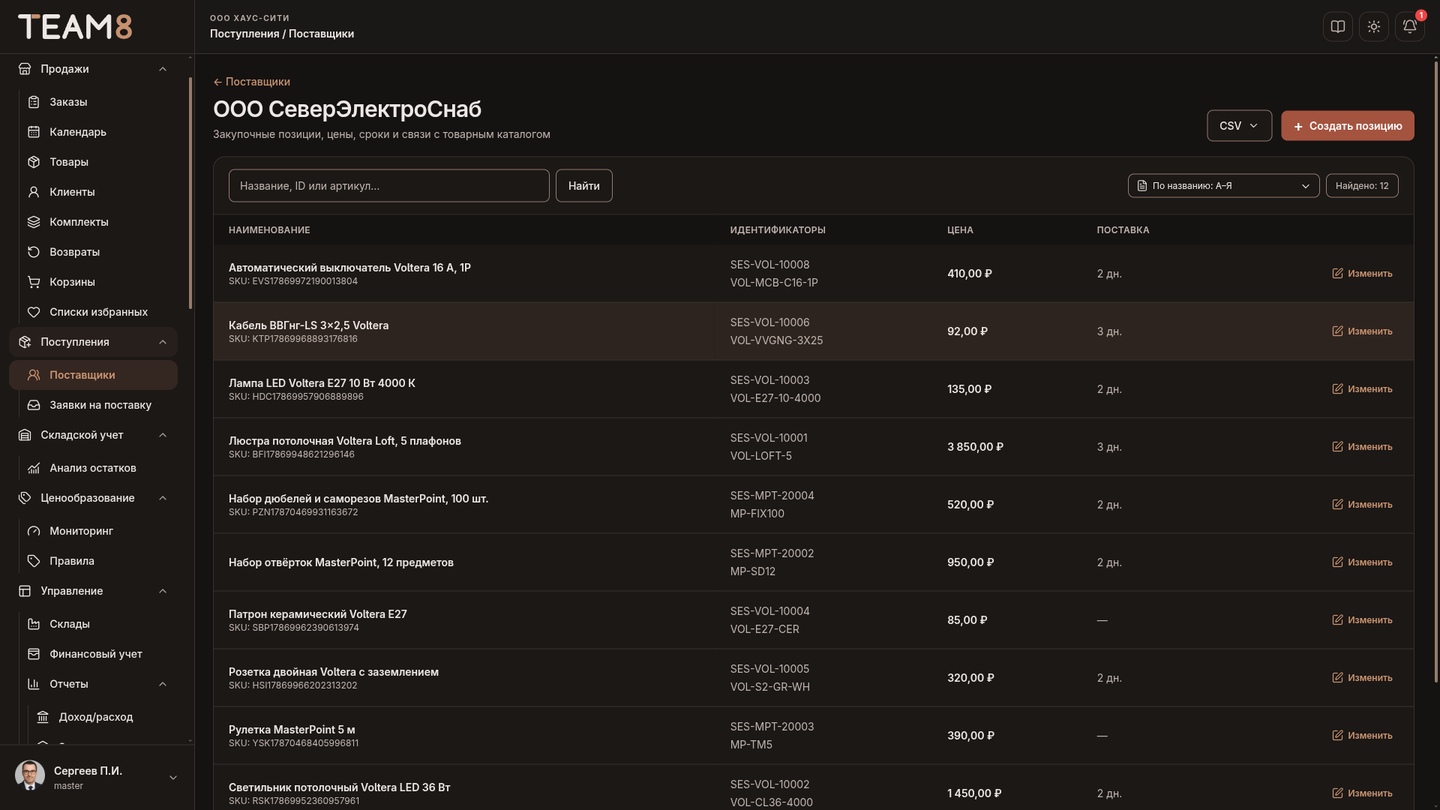Image resolution: width=1440 pixels, height=810 pixels.
Task: Click the price 3 850,00 ₽
Action: (975, 447)
